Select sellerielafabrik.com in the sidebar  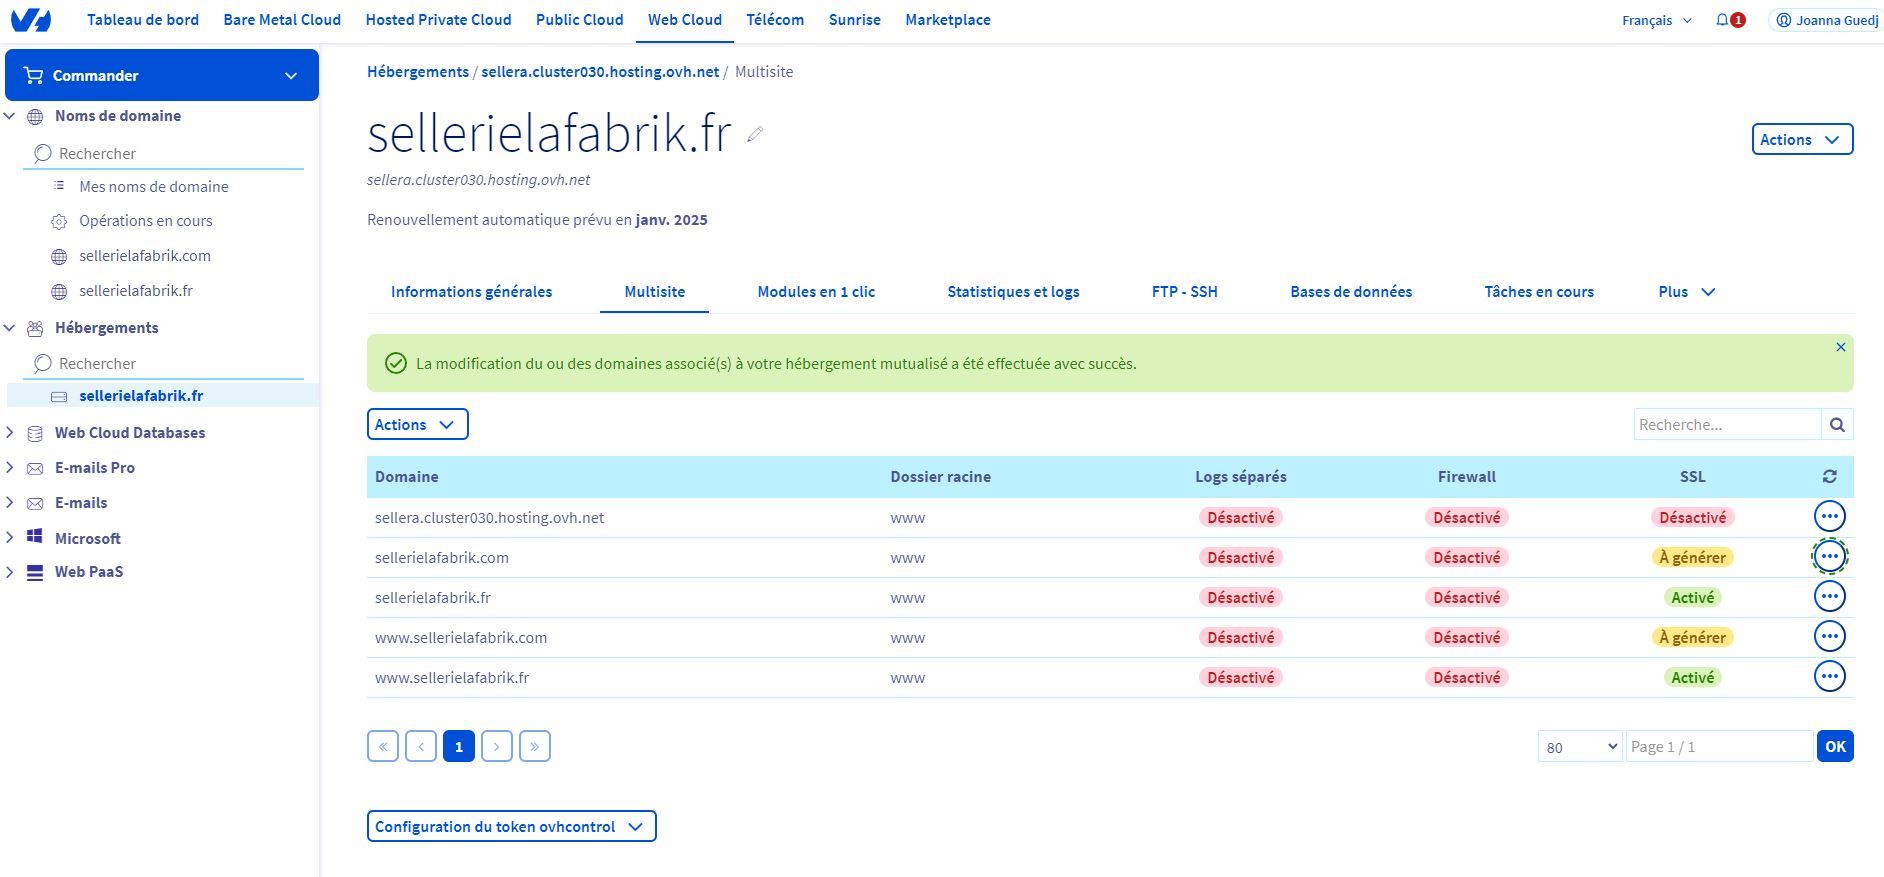[x=145, y=256]
